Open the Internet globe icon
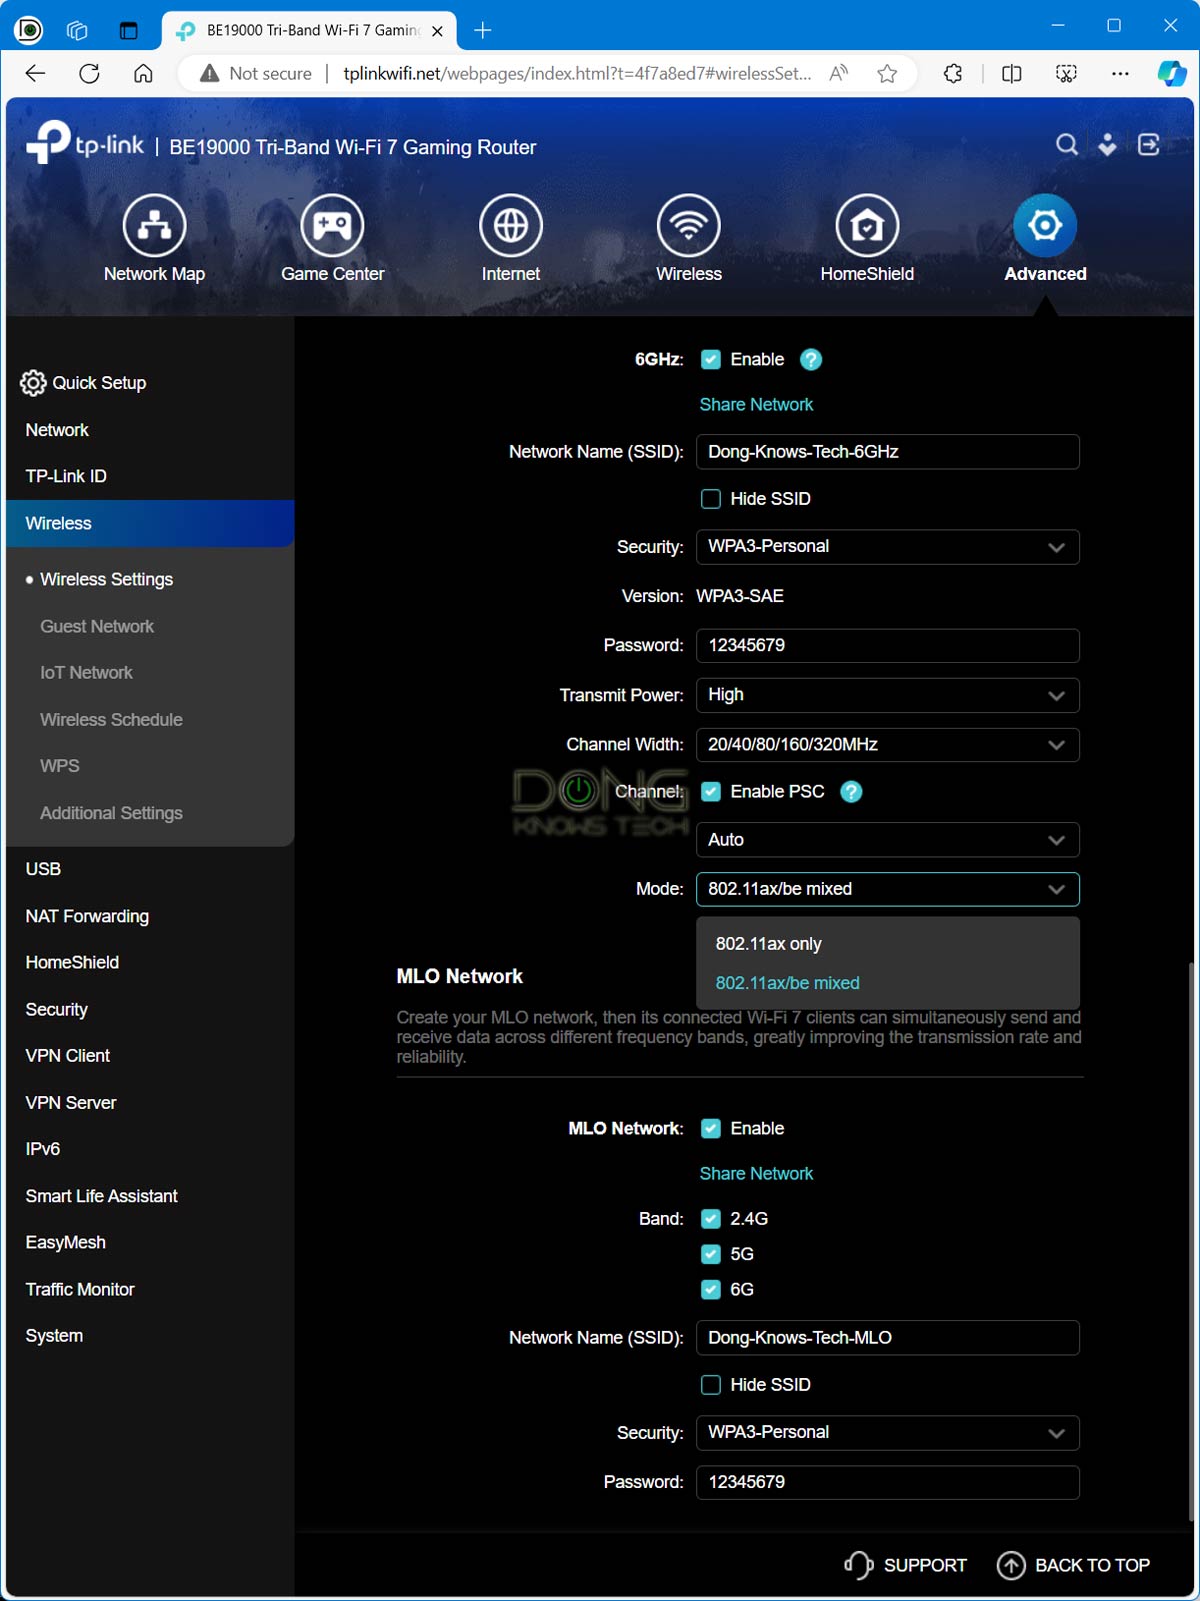1200x1601 pixels. (x=511, y=226)
